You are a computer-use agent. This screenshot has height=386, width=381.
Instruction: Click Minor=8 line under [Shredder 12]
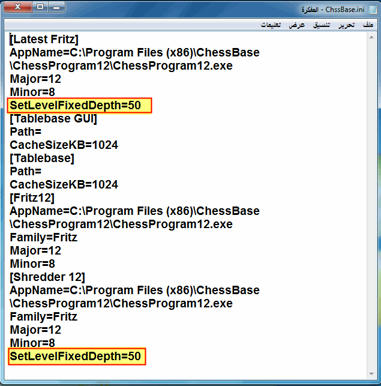pyautogui.click(x=32, y=343)
